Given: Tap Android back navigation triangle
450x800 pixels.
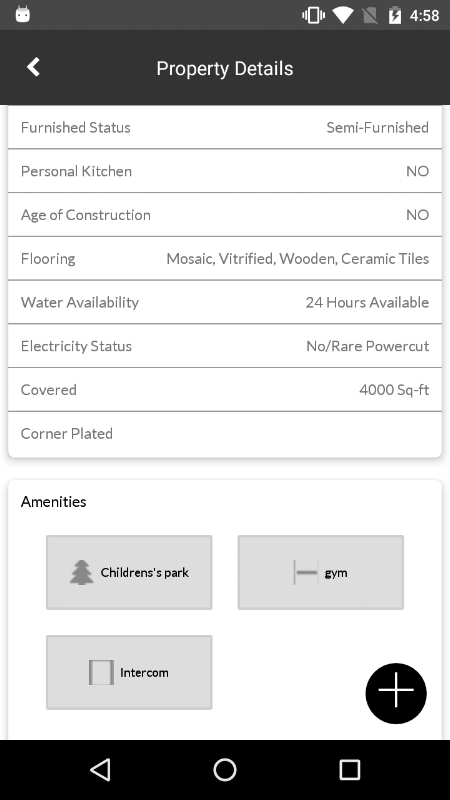Looking at the screenshot, I should [100, 769].
